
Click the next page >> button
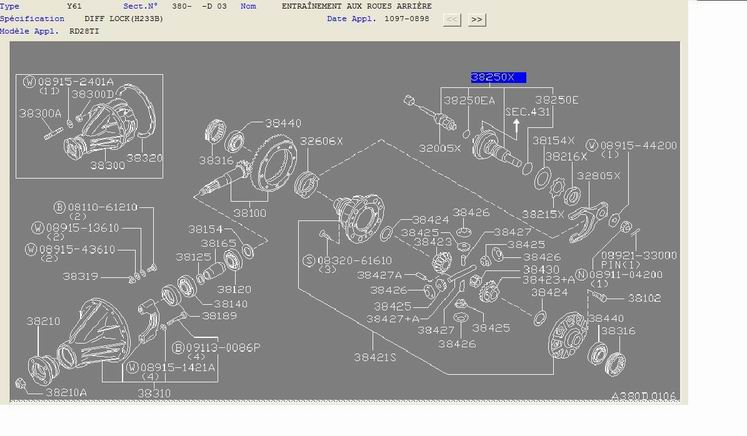[477, 20]
